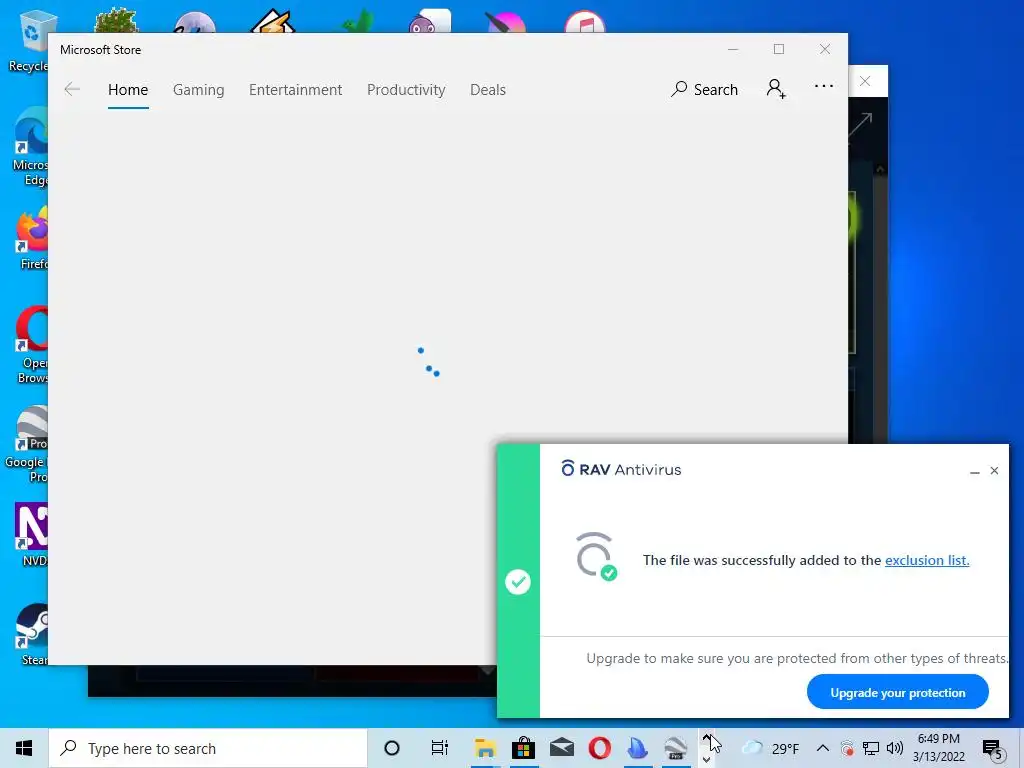Open Cortana from the taskbar
Viewport: 1024px width, 768px height.
tap(392, 748)
